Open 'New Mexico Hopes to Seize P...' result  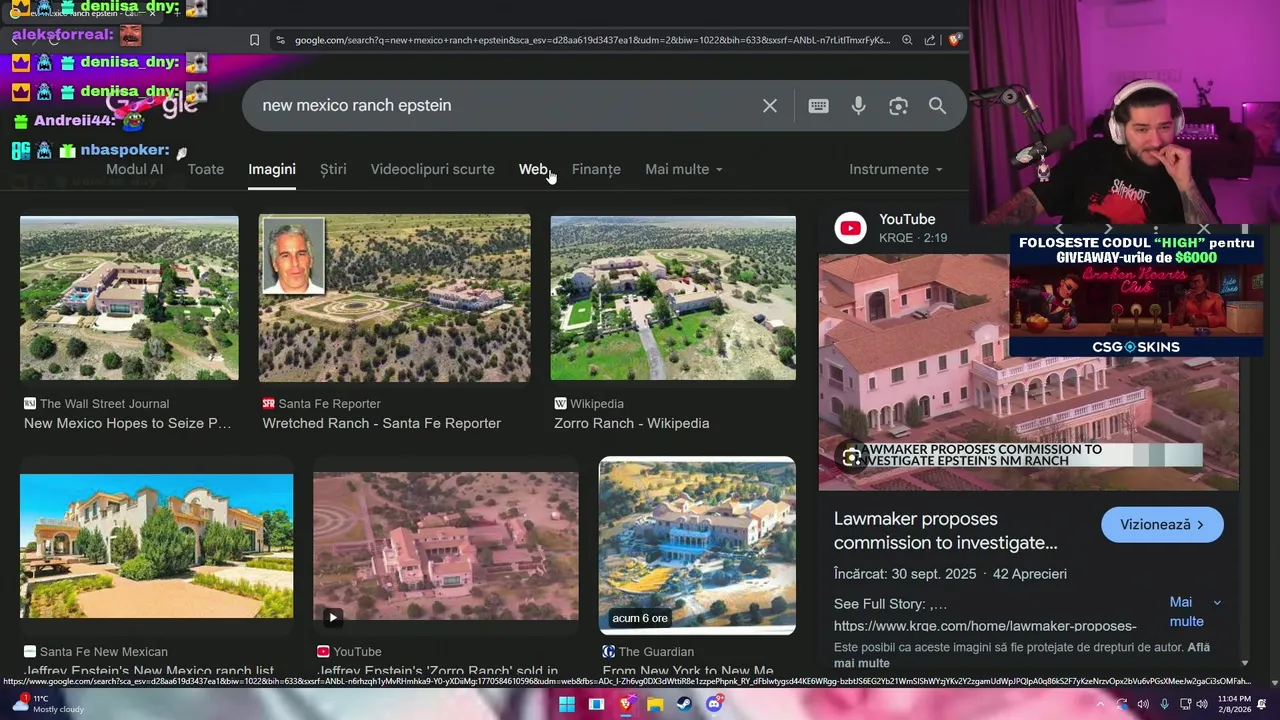click(x=127, y=423)
